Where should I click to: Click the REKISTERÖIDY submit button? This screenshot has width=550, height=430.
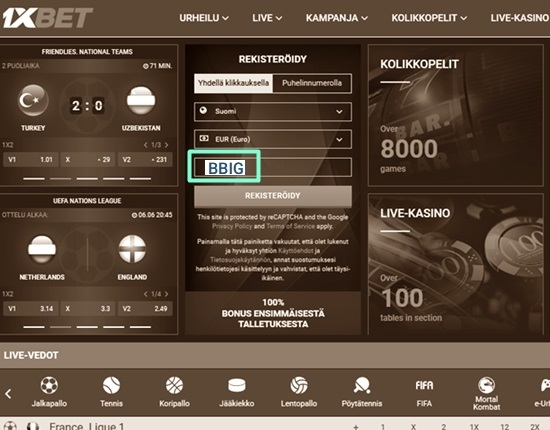[273, 196]
